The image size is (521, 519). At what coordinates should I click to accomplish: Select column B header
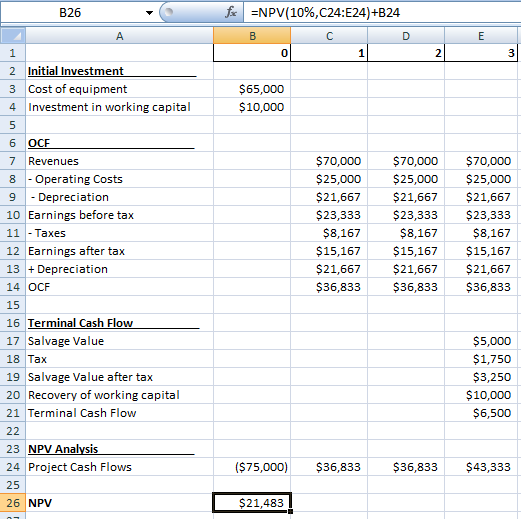(x=252, y=36)
